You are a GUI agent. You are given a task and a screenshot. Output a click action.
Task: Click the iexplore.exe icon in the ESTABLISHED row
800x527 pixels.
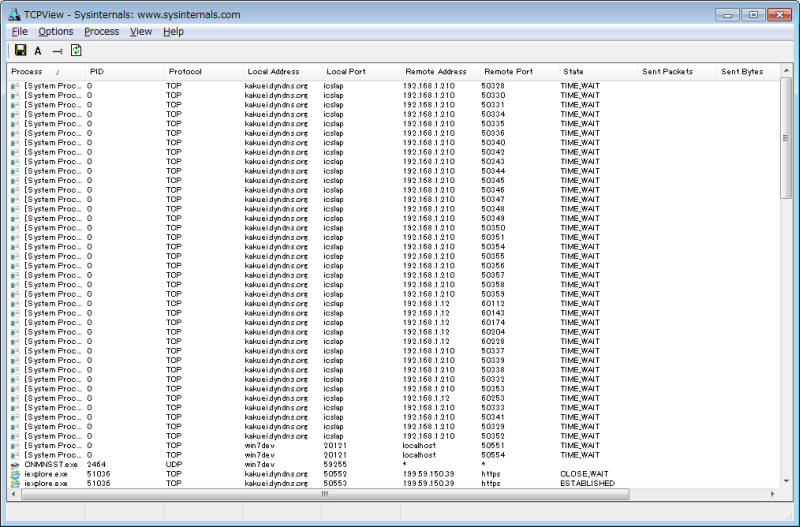point(15,484)
